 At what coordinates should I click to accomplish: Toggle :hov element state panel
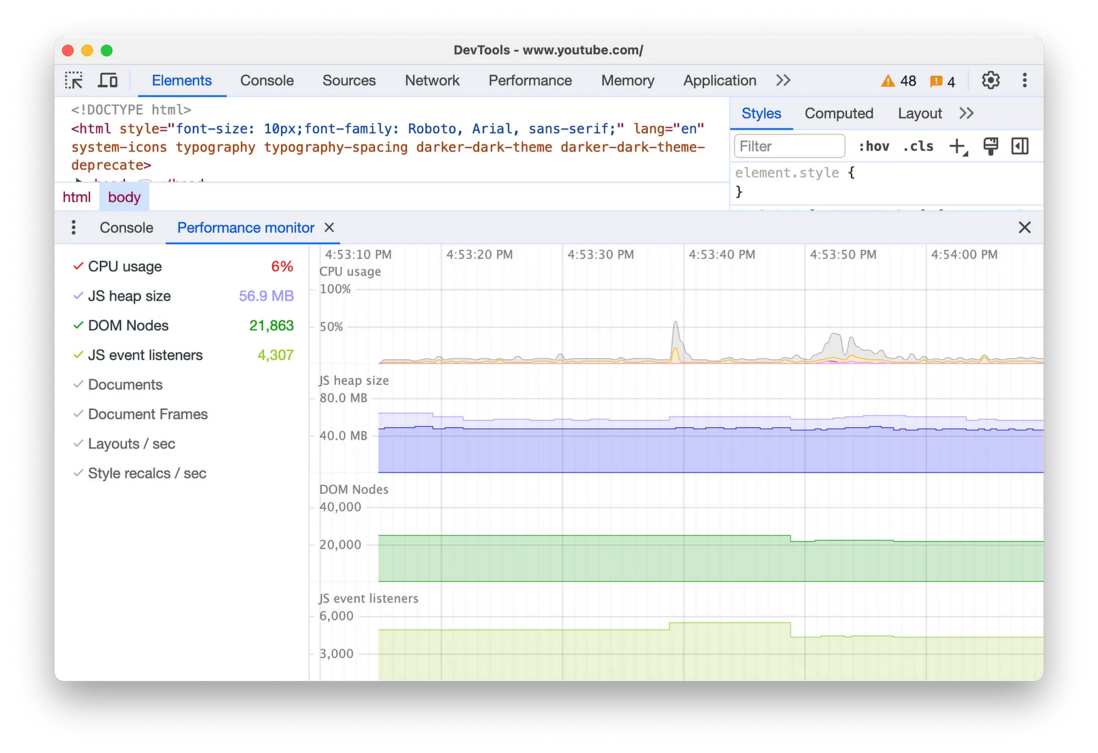pyautogui.click(x=874, y=146)
